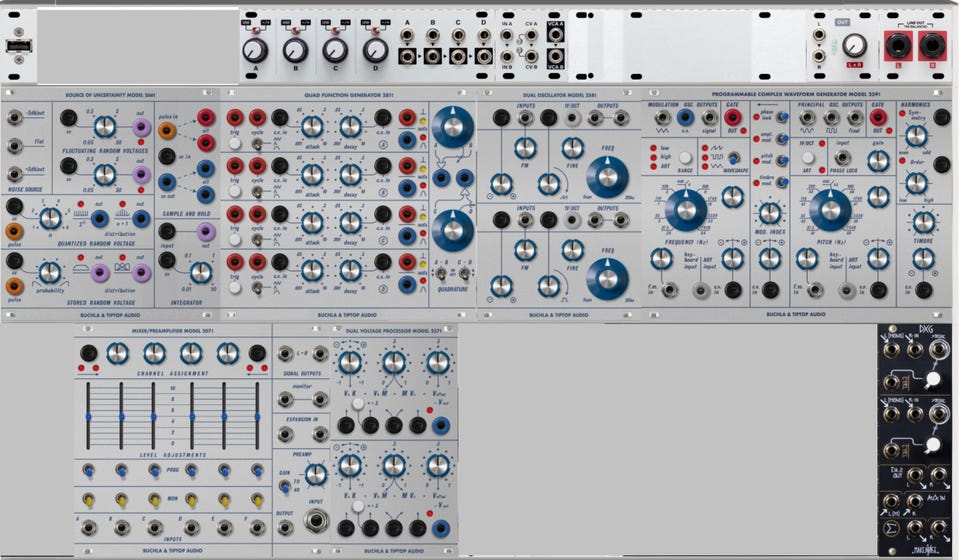Screen dimensions: 960x560
Task: Turn the upper white knob on the DXG module
Action: pyautogui.click(x=932, y=380)
